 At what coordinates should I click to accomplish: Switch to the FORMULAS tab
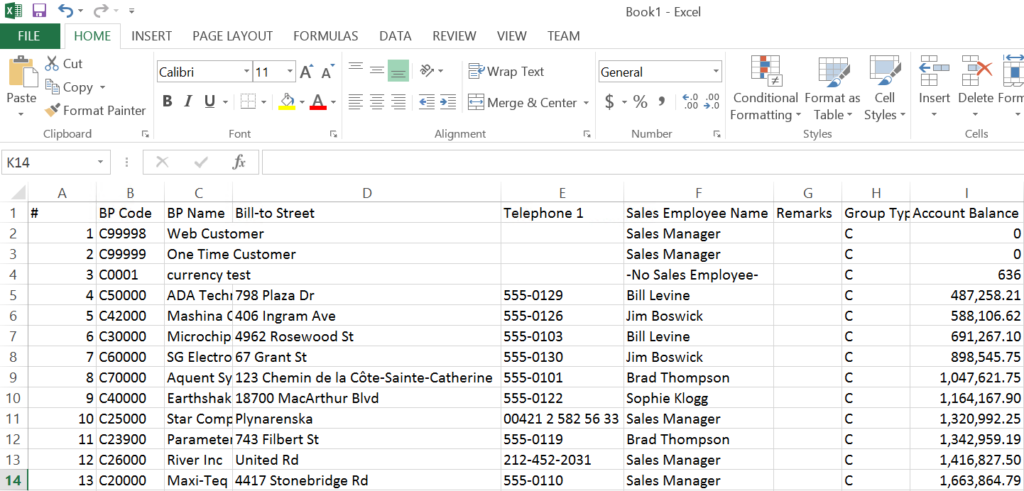click(325, 36)
